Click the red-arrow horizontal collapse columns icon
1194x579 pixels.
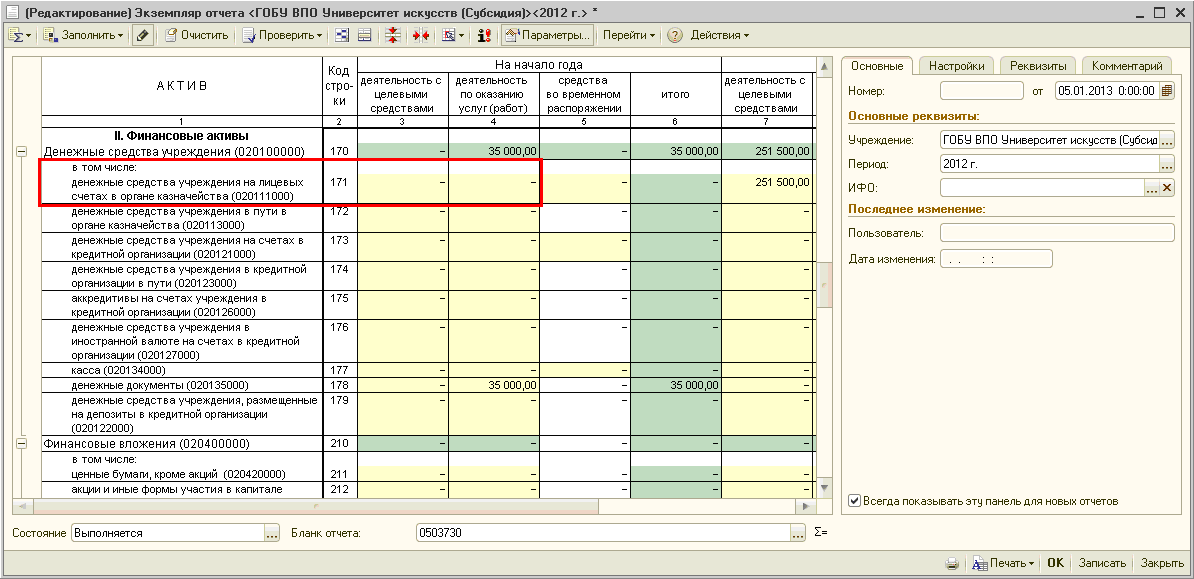(420, 35)
